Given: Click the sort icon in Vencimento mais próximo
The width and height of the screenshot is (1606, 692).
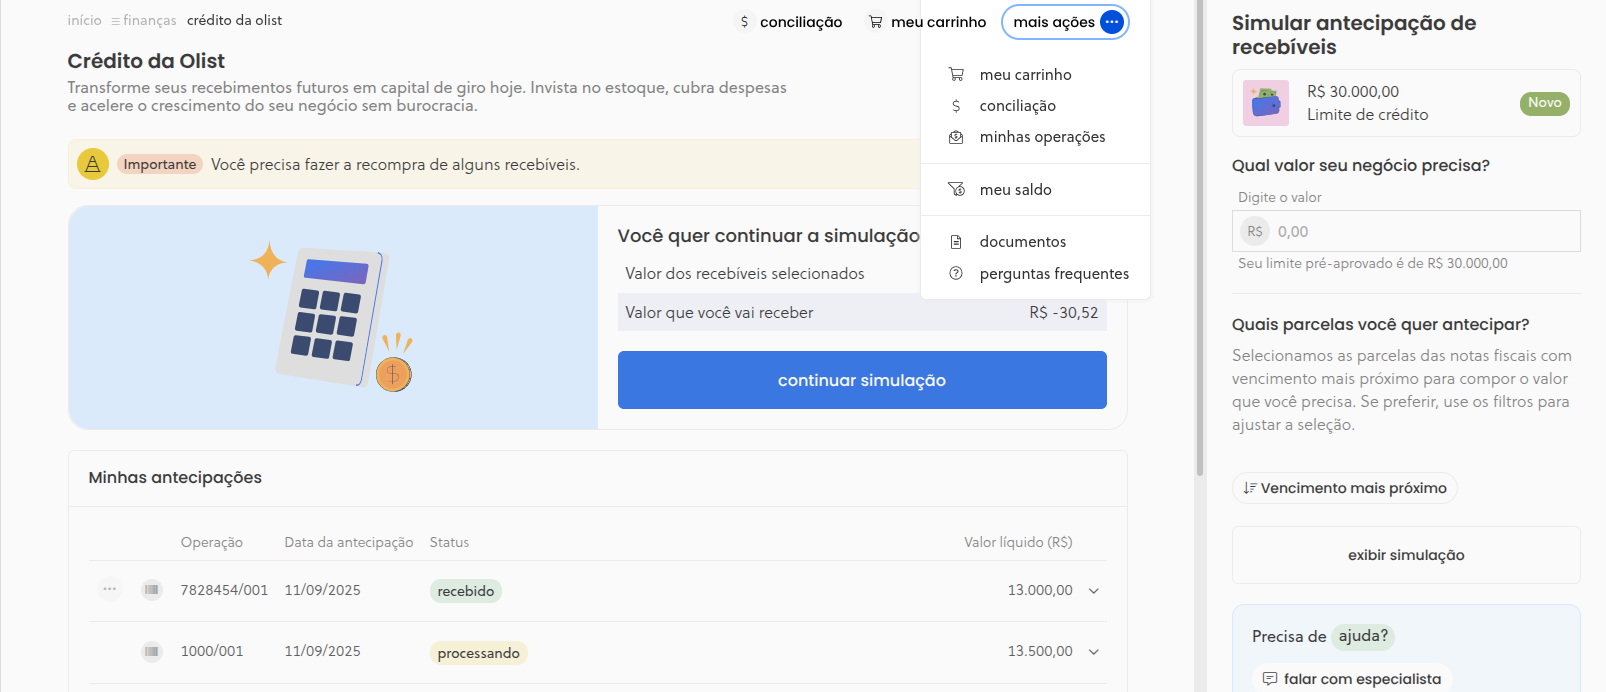Looking at the screenshot, I should (x=1249, y=488).
